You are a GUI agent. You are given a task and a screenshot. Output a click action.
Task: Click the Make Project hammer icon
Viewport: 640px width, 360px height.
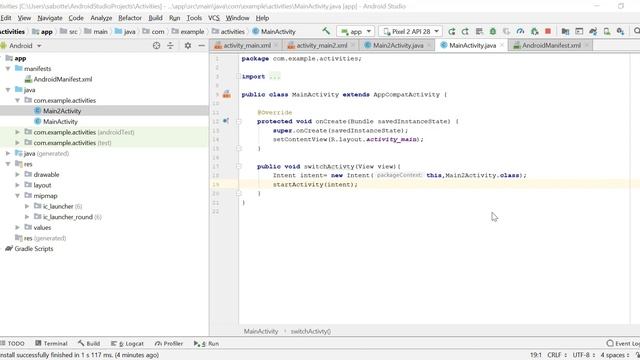pyautogui.click(x=326, y=31)
